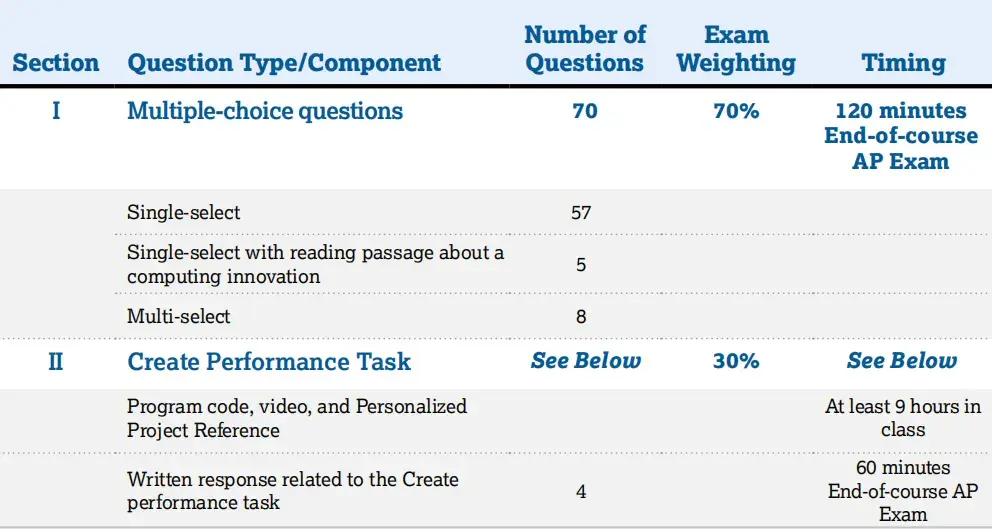
Task: Click the number 8 for Multi-select
Action: click(x=581, y=317)
